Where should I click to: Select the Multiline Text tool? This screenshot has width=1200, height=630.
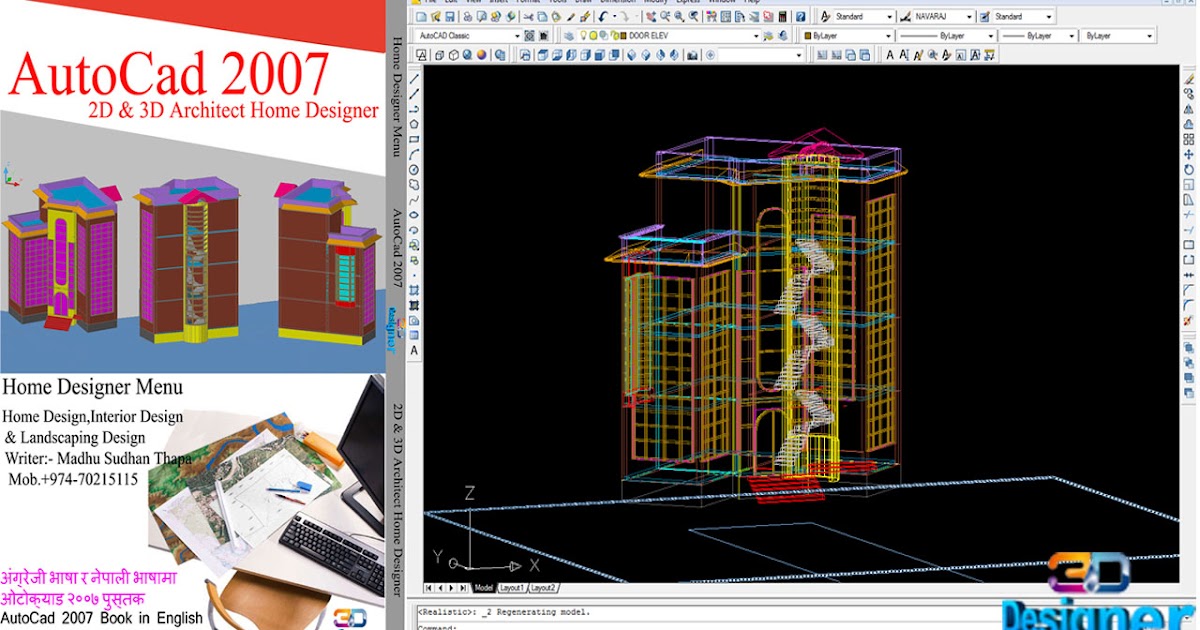414,352
